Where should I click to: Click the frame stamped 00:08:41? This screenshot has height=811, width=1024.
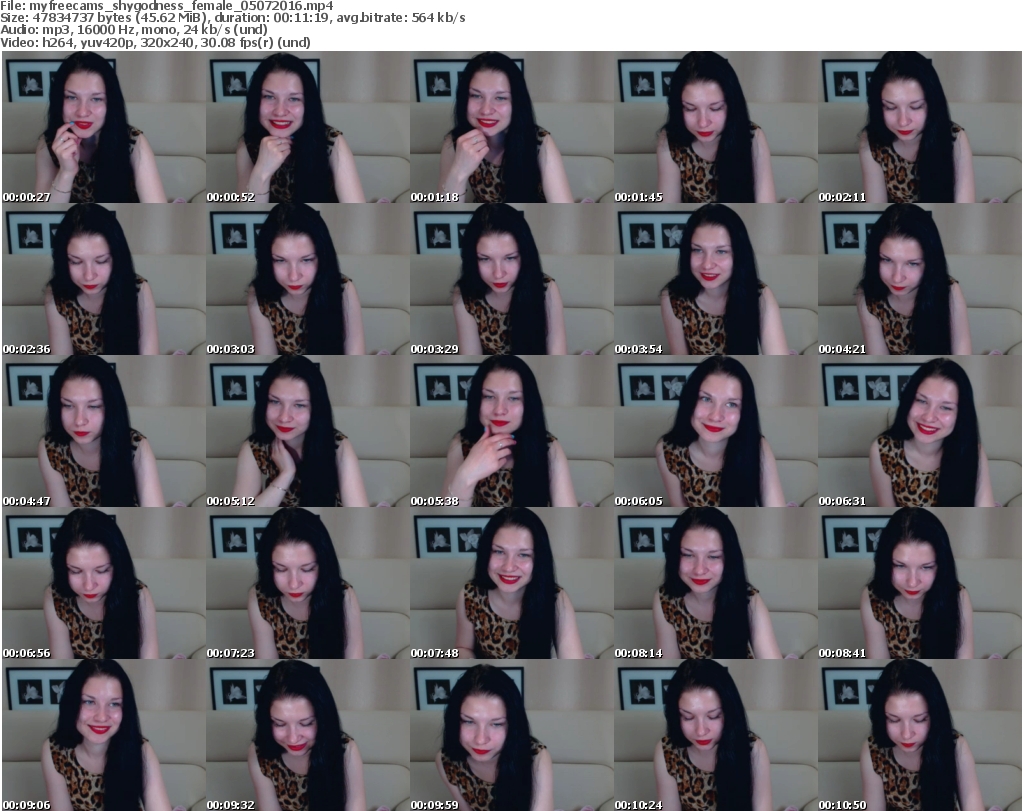point(920,583)
